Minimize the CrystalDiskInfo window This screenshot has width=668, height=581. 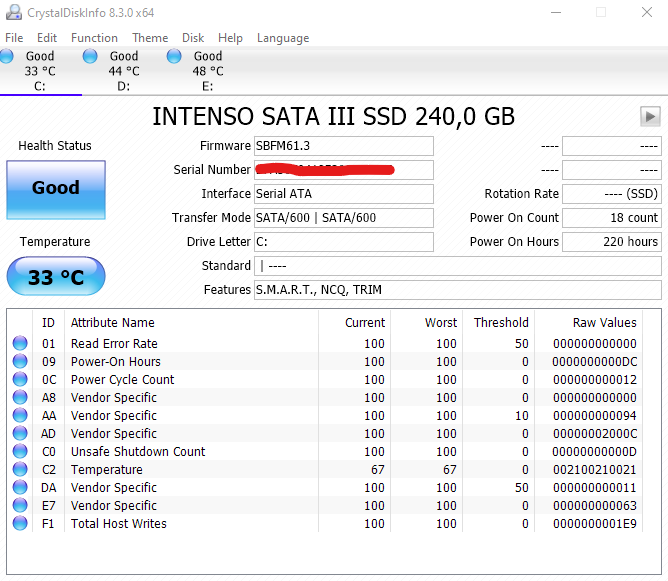(x=556, y=12)
